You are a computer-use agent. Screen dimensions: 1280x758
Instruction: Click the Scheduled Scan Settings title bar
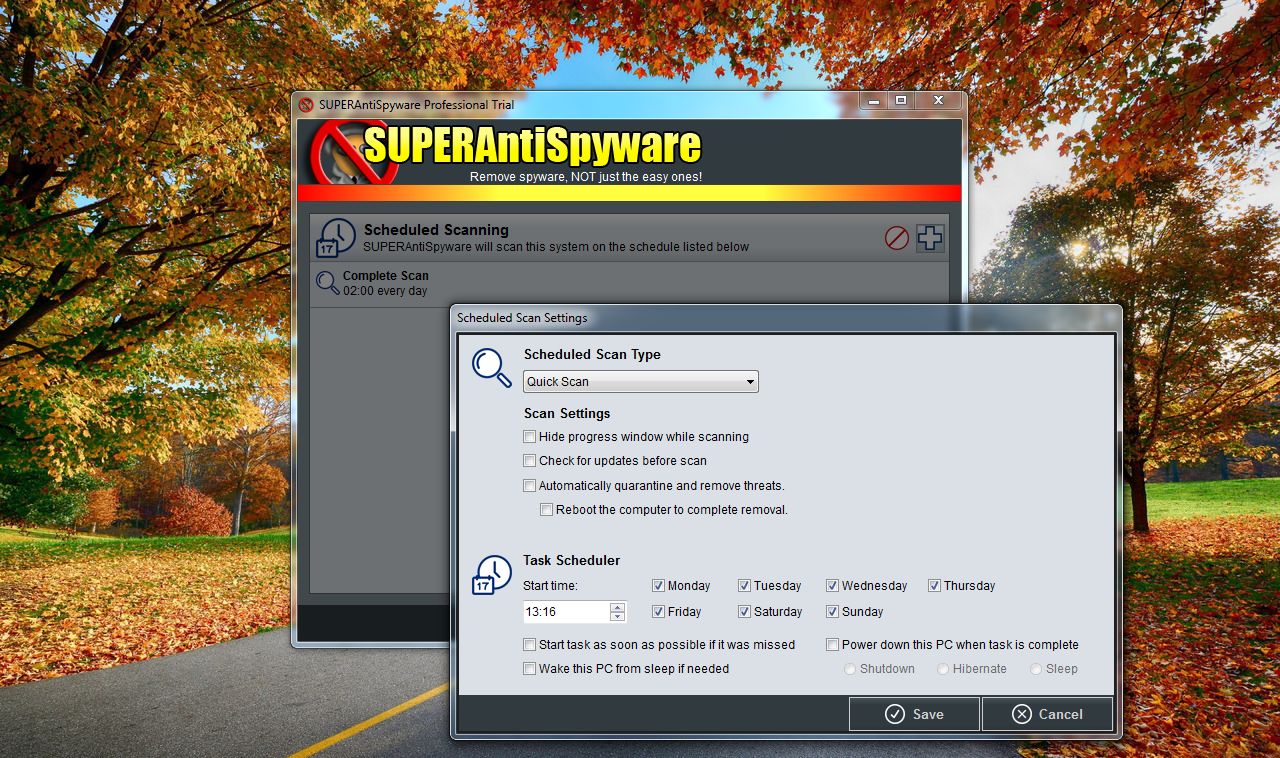[786, 318]
